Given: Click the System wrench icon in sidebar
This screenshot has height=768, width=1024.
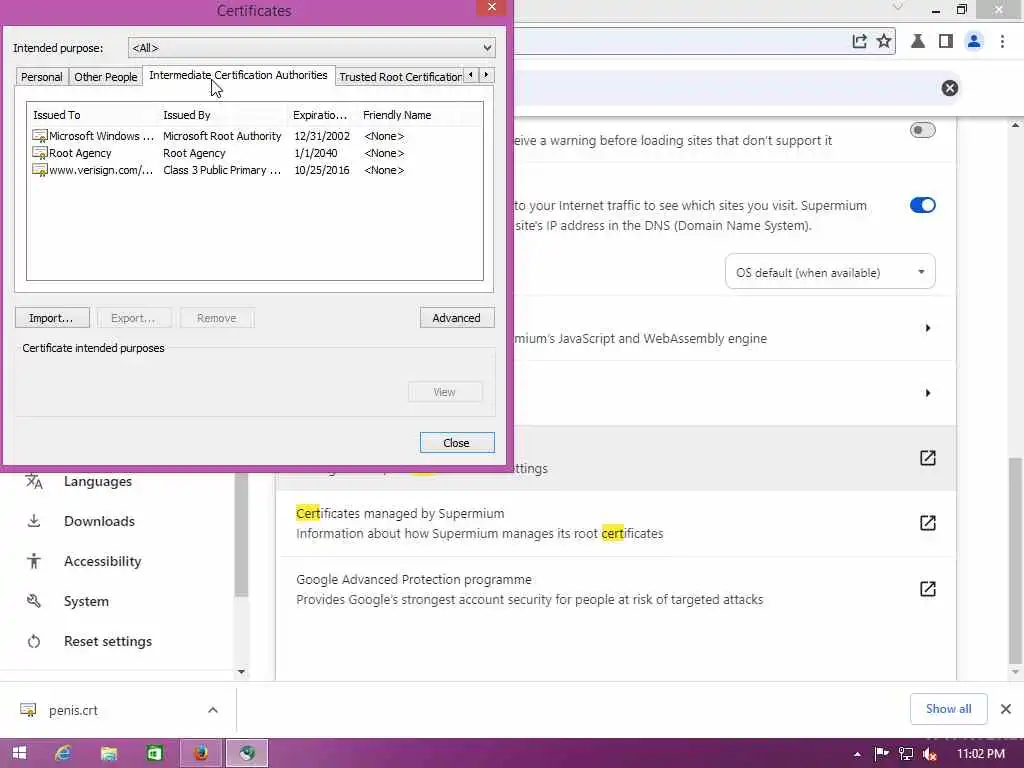Looking at the screenshot, I should coord(34,601).
